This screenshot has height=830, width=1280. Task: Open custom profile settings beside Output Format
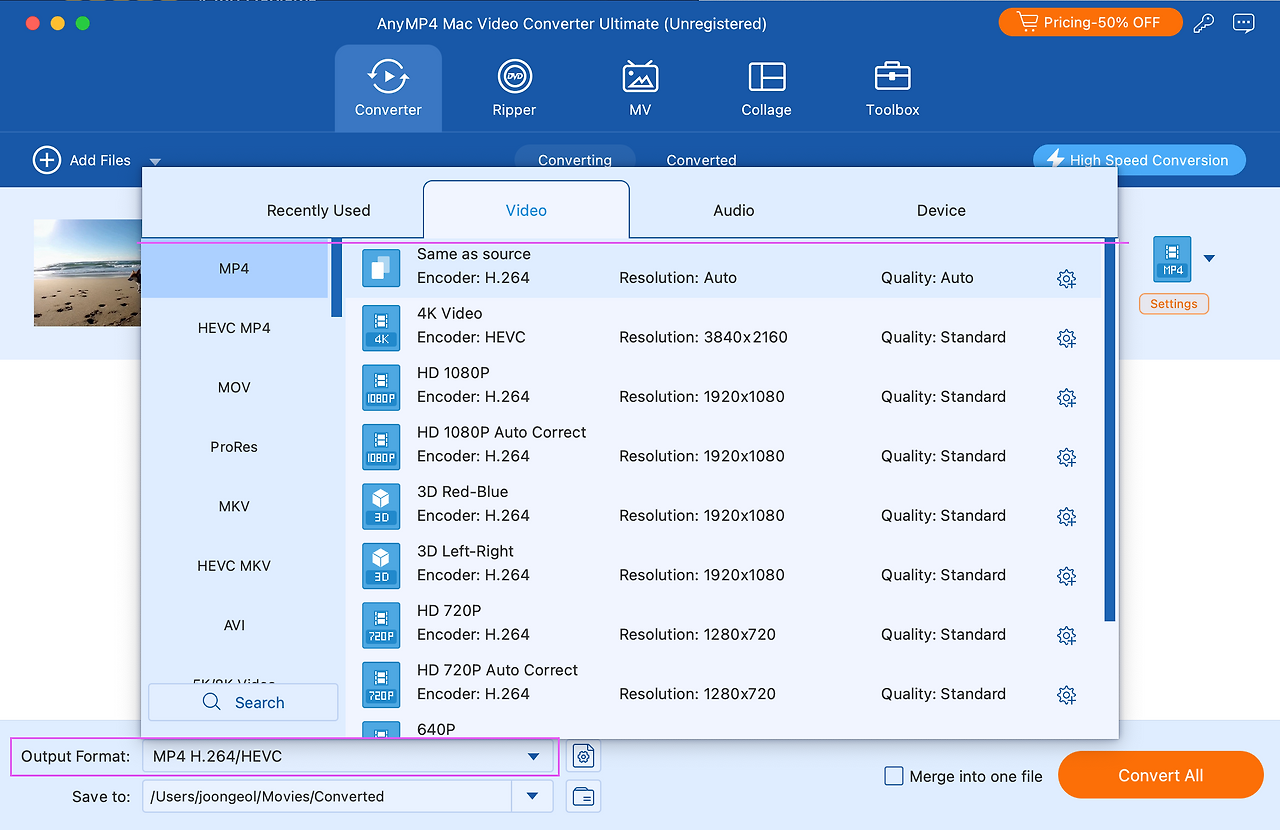pos(584,756)
